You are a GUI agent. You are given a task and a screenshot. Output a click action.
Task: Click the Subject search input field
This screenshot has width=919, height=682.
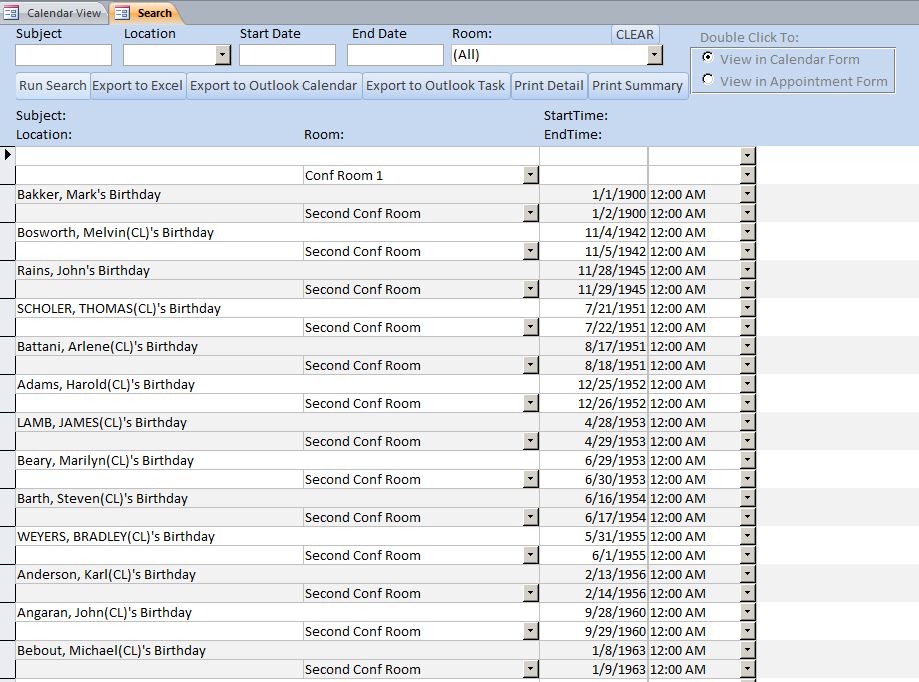click(63, 55)
